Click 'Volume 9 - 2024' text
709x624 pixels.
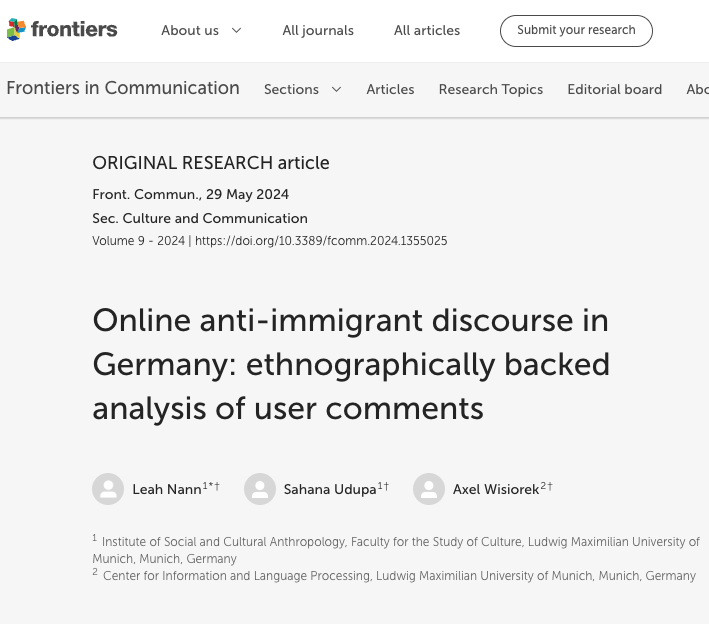click(x=138, y=241)
